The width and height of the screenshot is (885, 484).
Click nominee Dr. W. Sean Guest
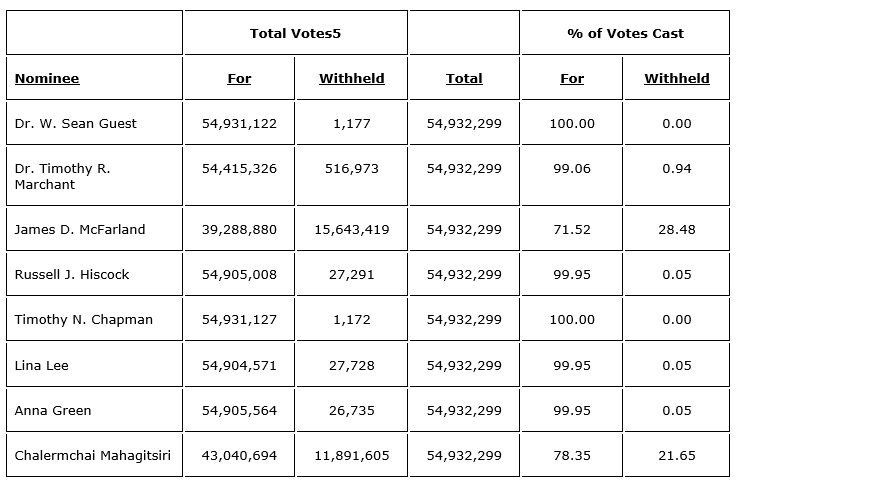pos(76,123)
